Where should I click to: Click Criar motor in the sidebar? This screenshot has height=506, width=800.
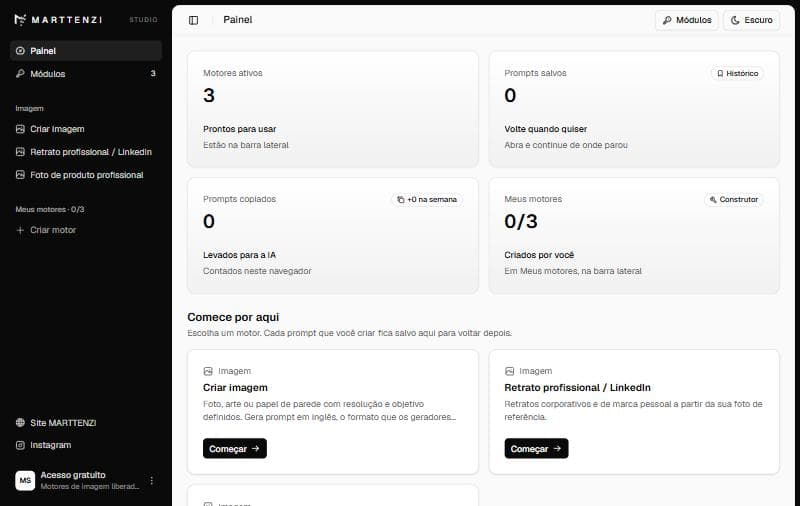pos(86,230)
